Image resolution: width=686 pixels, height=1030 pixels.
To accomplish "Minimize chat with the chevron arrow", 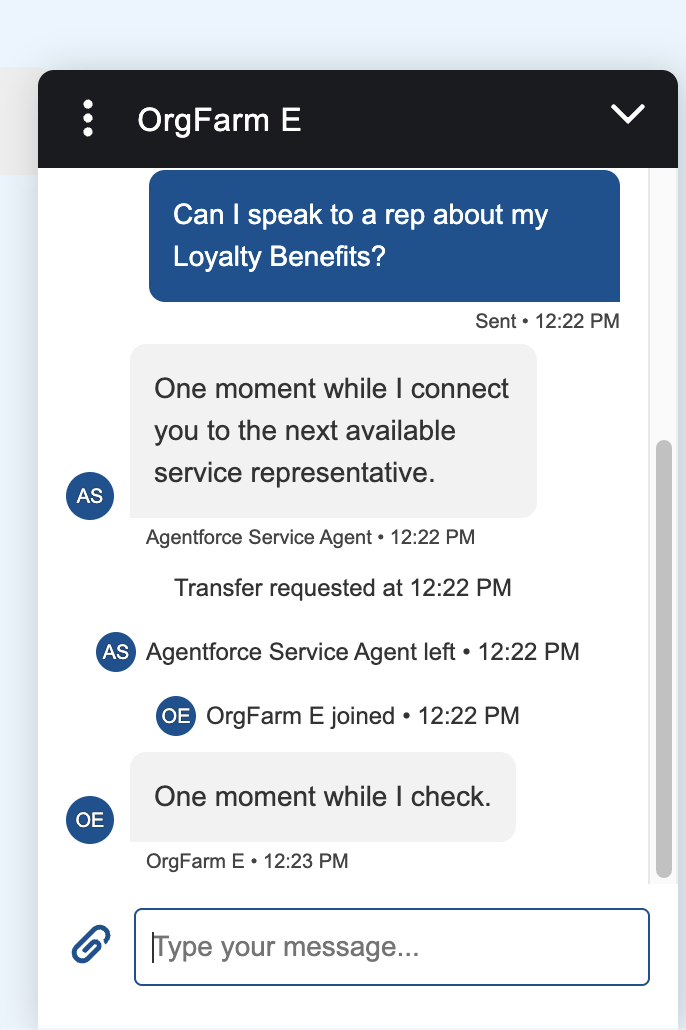I will [x=628, y=115].
